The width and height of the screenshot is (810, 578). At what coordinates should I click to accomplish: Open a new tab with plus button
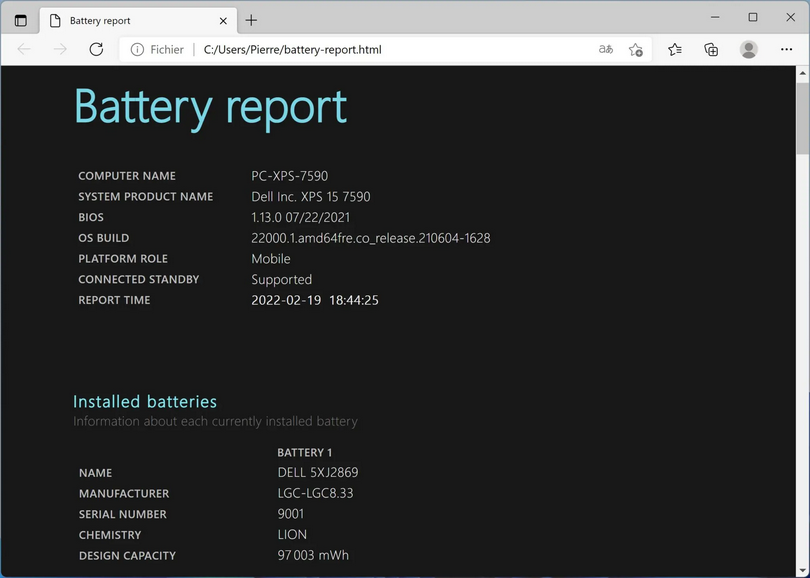point(251,21)
